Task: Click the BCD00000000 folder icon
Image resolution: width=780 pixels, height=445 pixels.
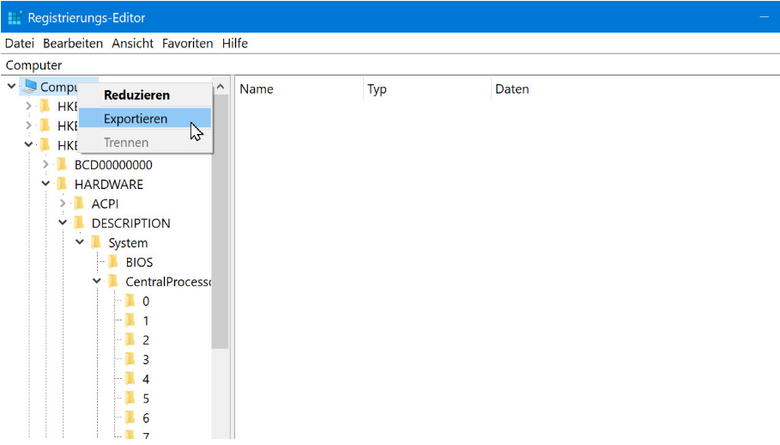Action: [x=62, y=165]
